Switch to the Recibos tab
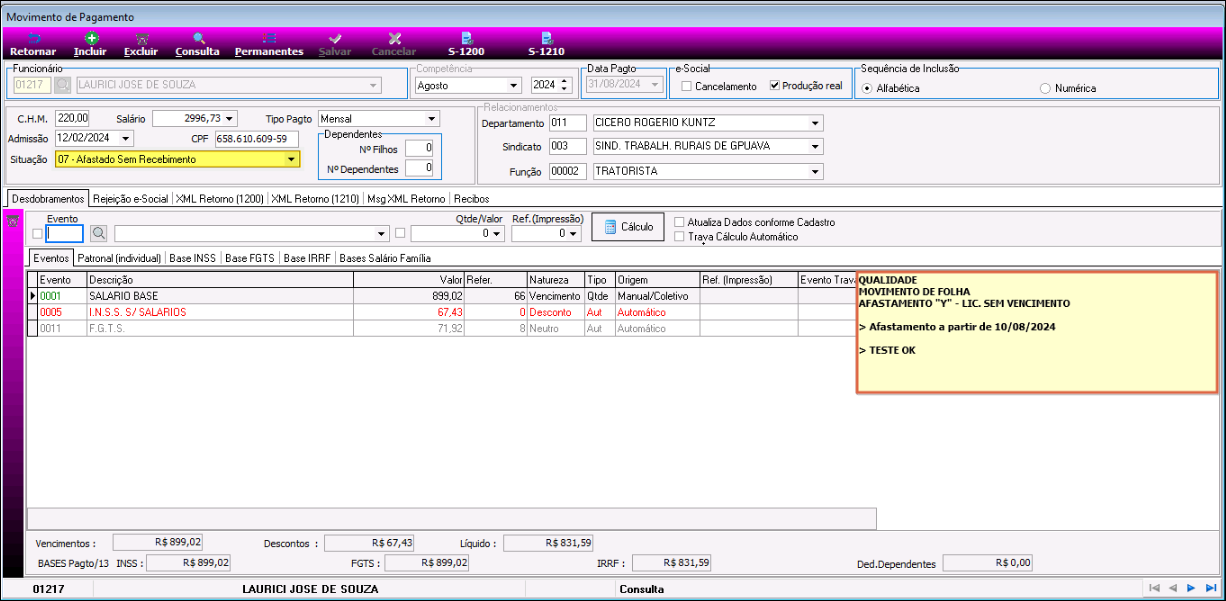The height and width of the screenshot is (601, 1226). [471, 199]
